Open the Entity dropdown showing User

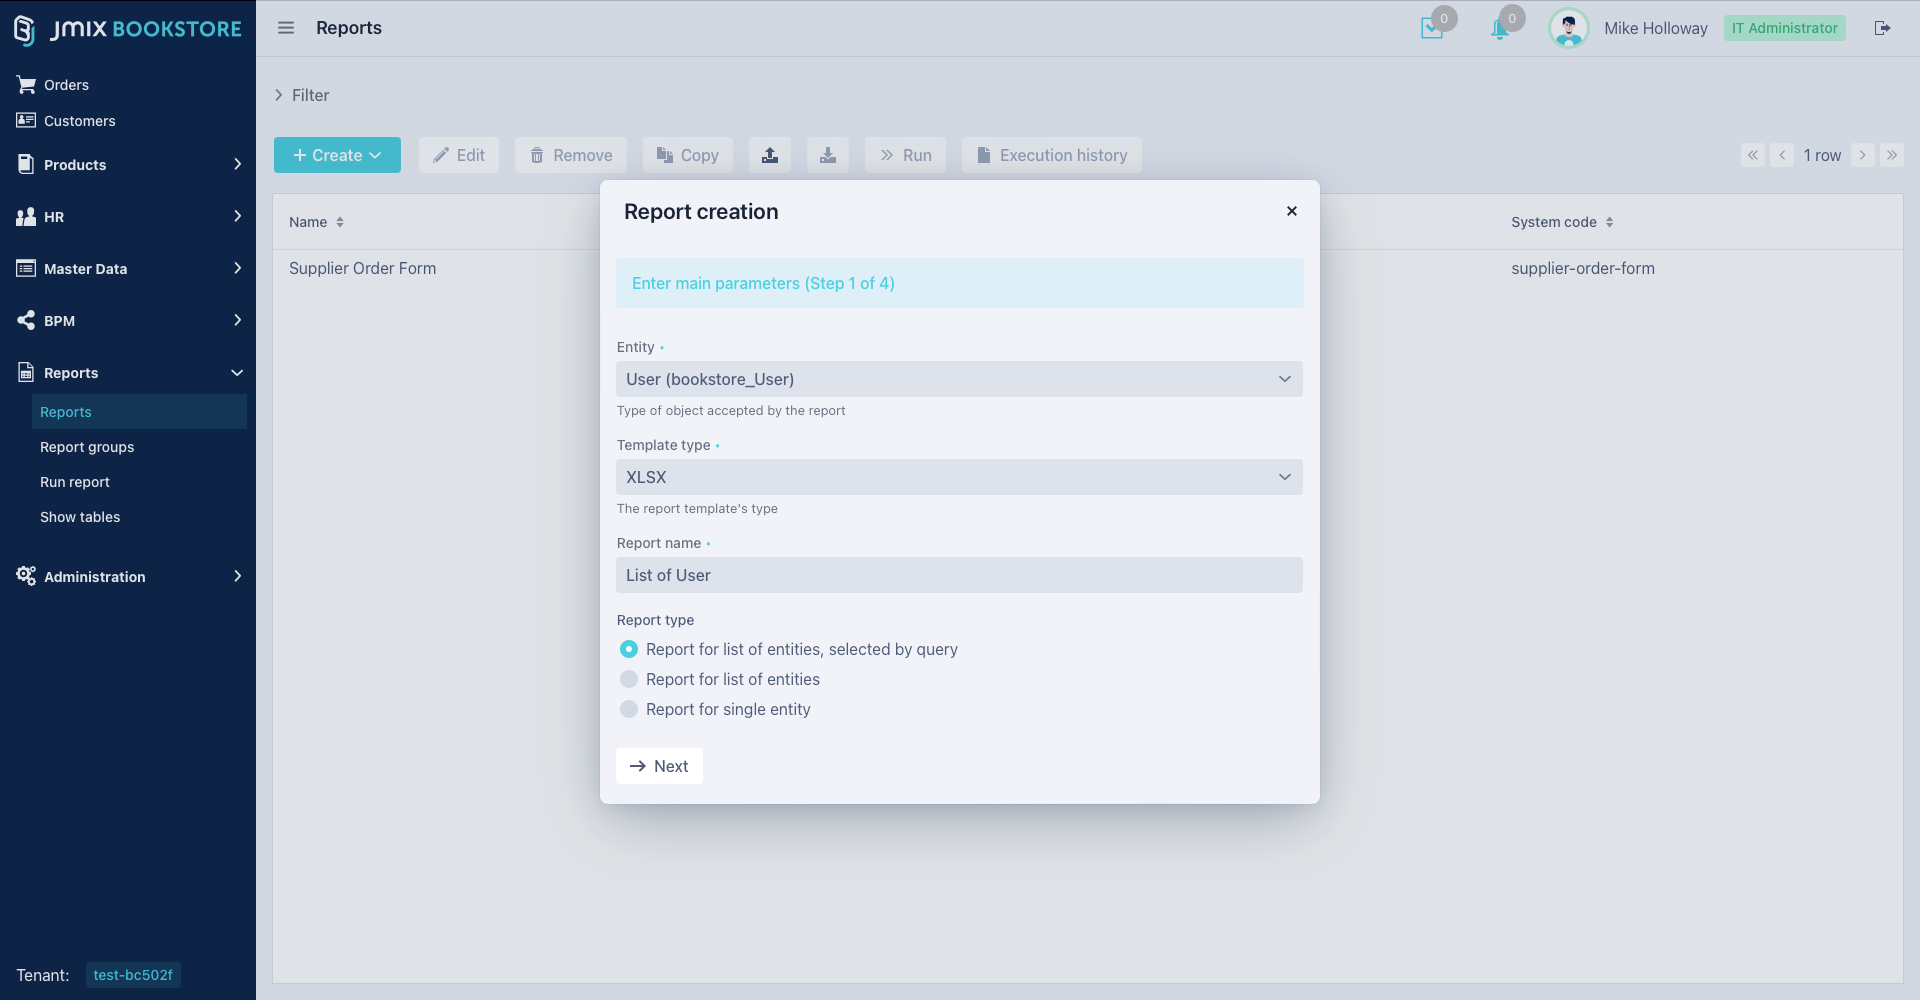tap(959, 379)
